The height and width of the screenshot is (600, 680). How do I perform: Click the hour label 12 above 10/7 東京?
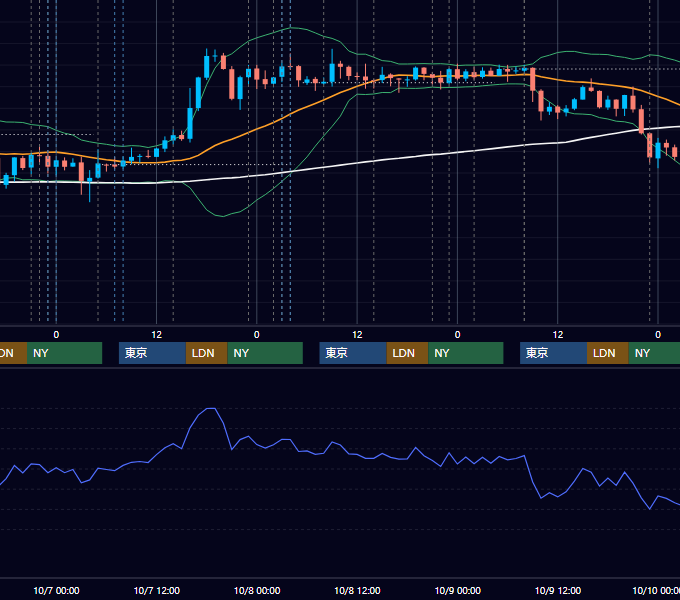(157, 335)
